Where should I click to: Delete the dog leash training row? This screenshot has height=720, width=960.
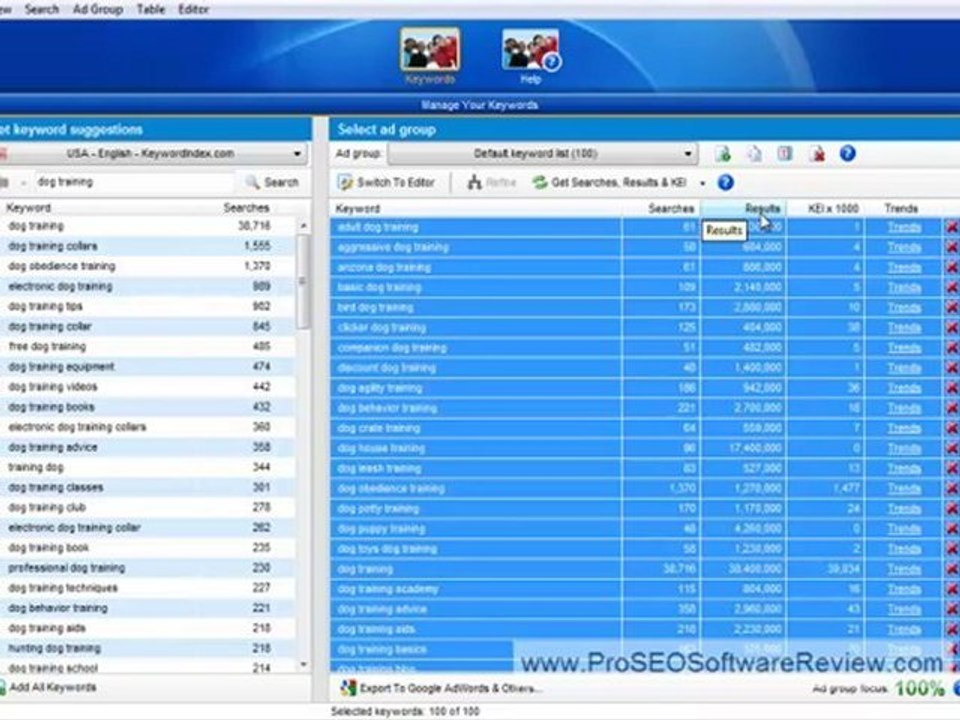click(952, 469)
